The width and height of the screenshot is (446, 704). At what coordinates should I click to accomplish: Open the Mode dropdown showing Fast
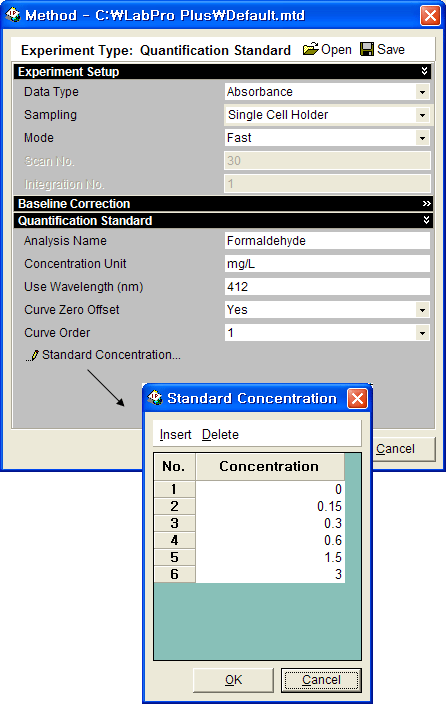[422, 138]
